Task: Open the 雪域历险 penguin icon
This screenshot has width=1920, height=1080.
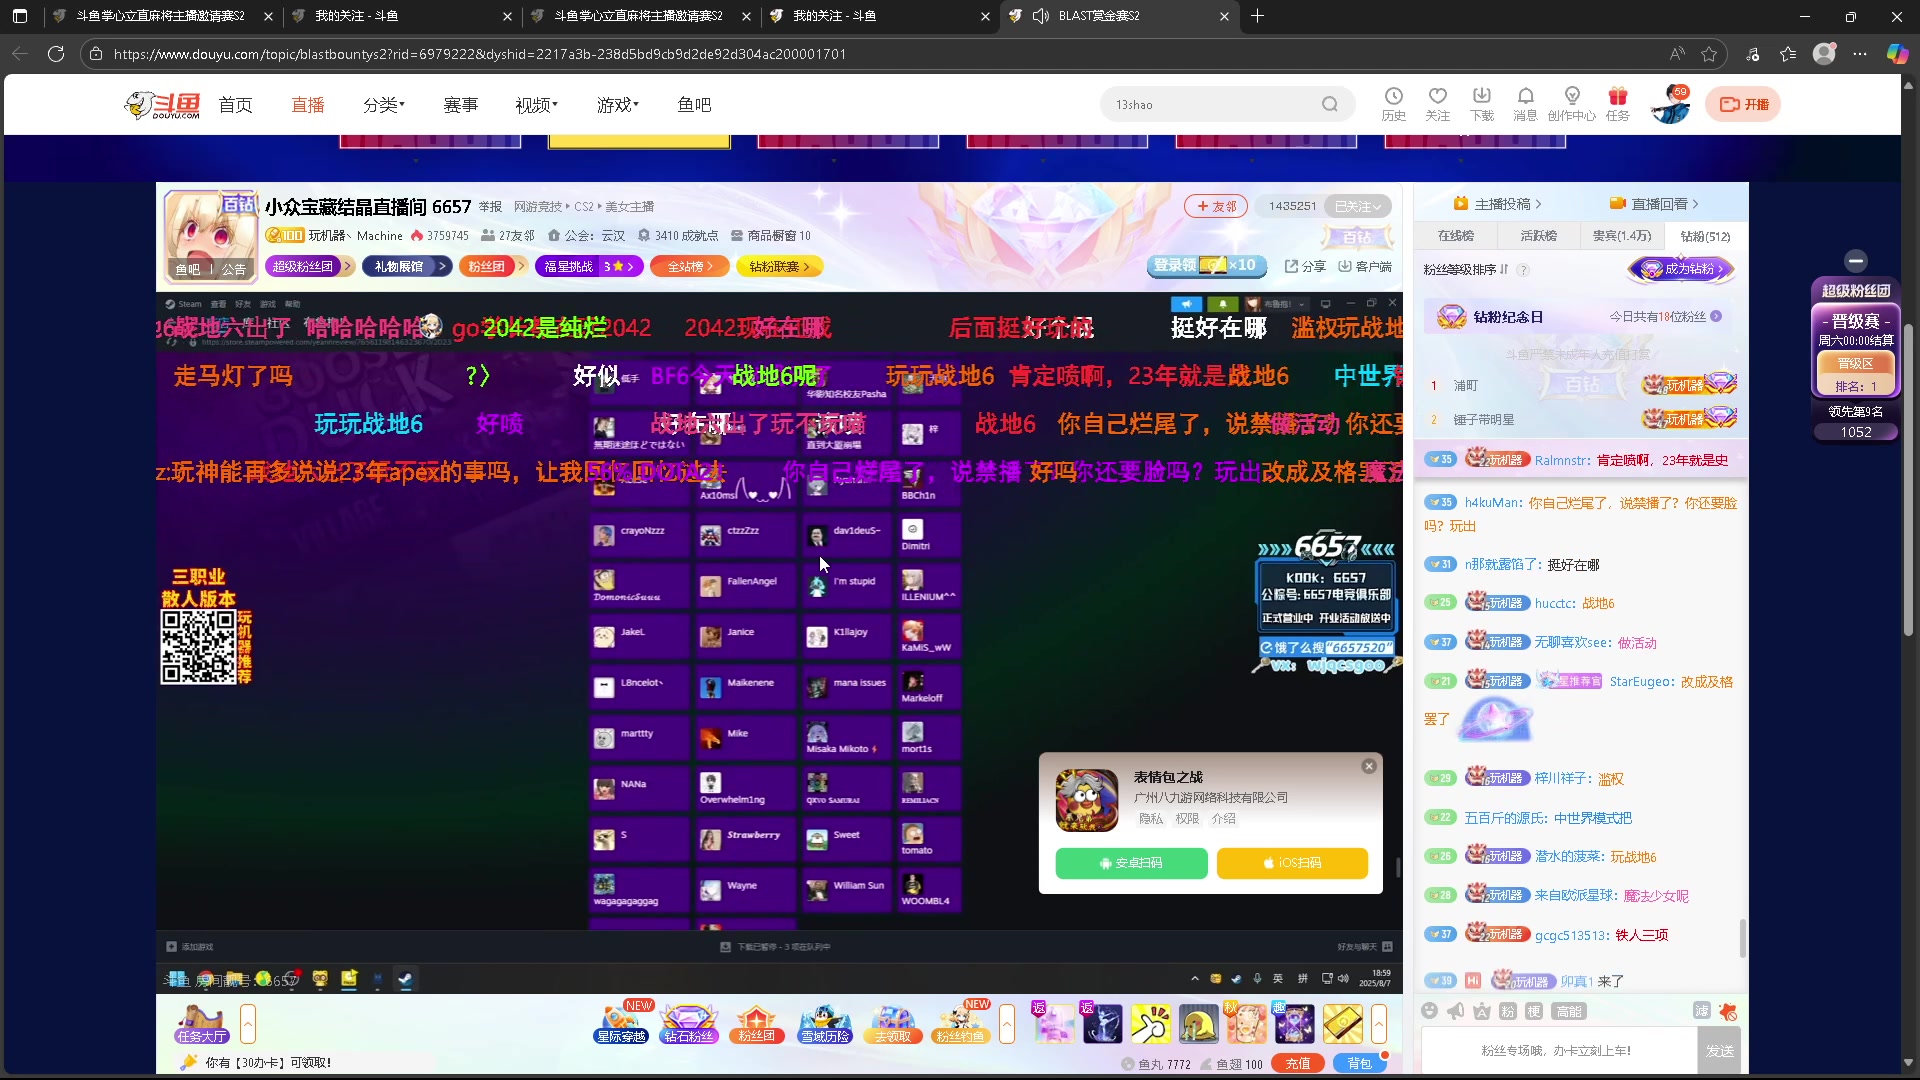Action: [824, 1023]
